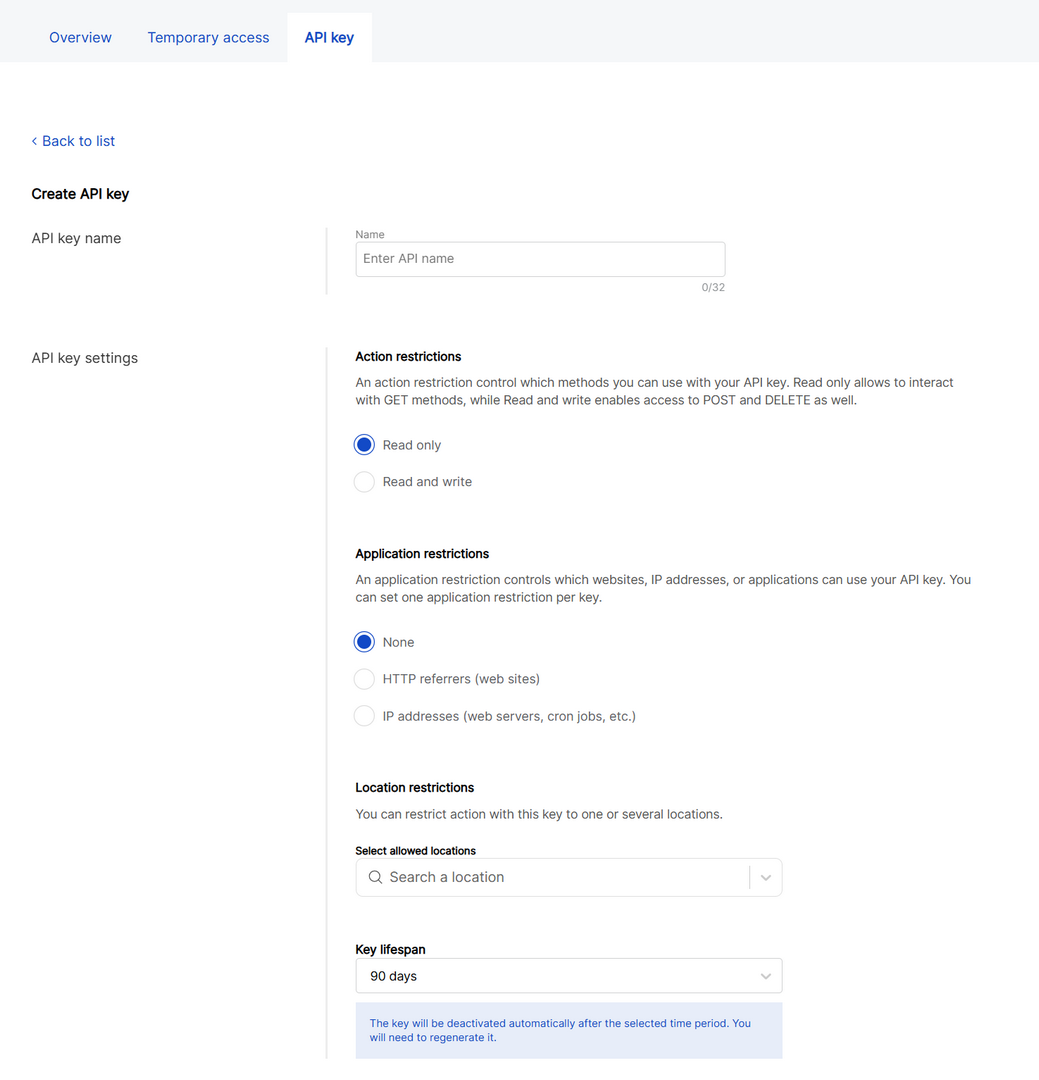The image size is (1039, 1080).
Task: Click the Create API key heading
Action: click(80, 194)
